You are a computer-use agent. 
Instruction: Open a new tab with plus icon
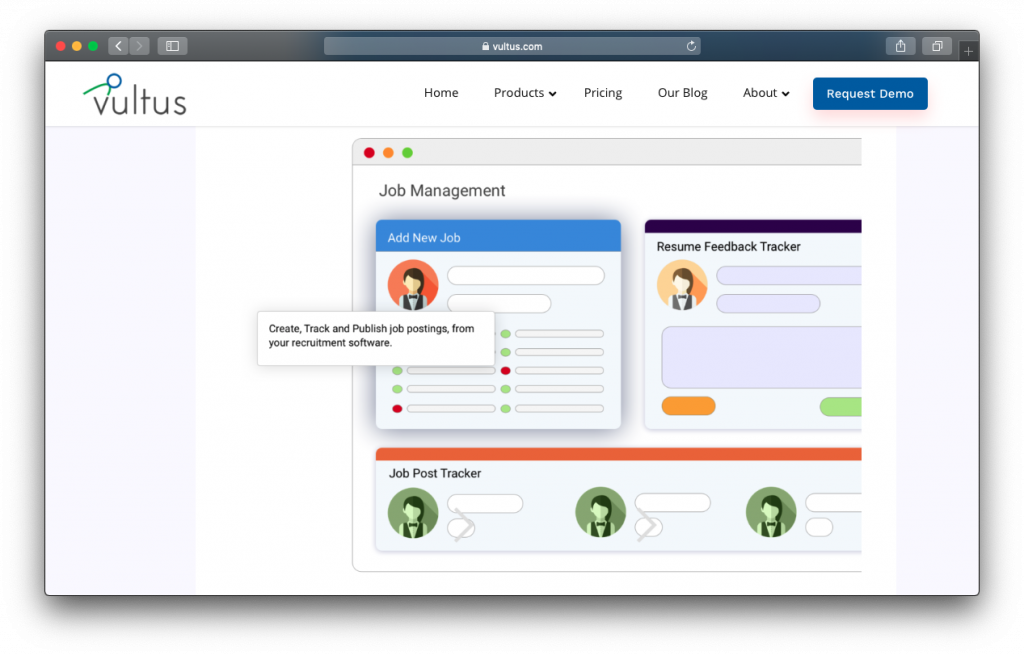tap(967, 50)
